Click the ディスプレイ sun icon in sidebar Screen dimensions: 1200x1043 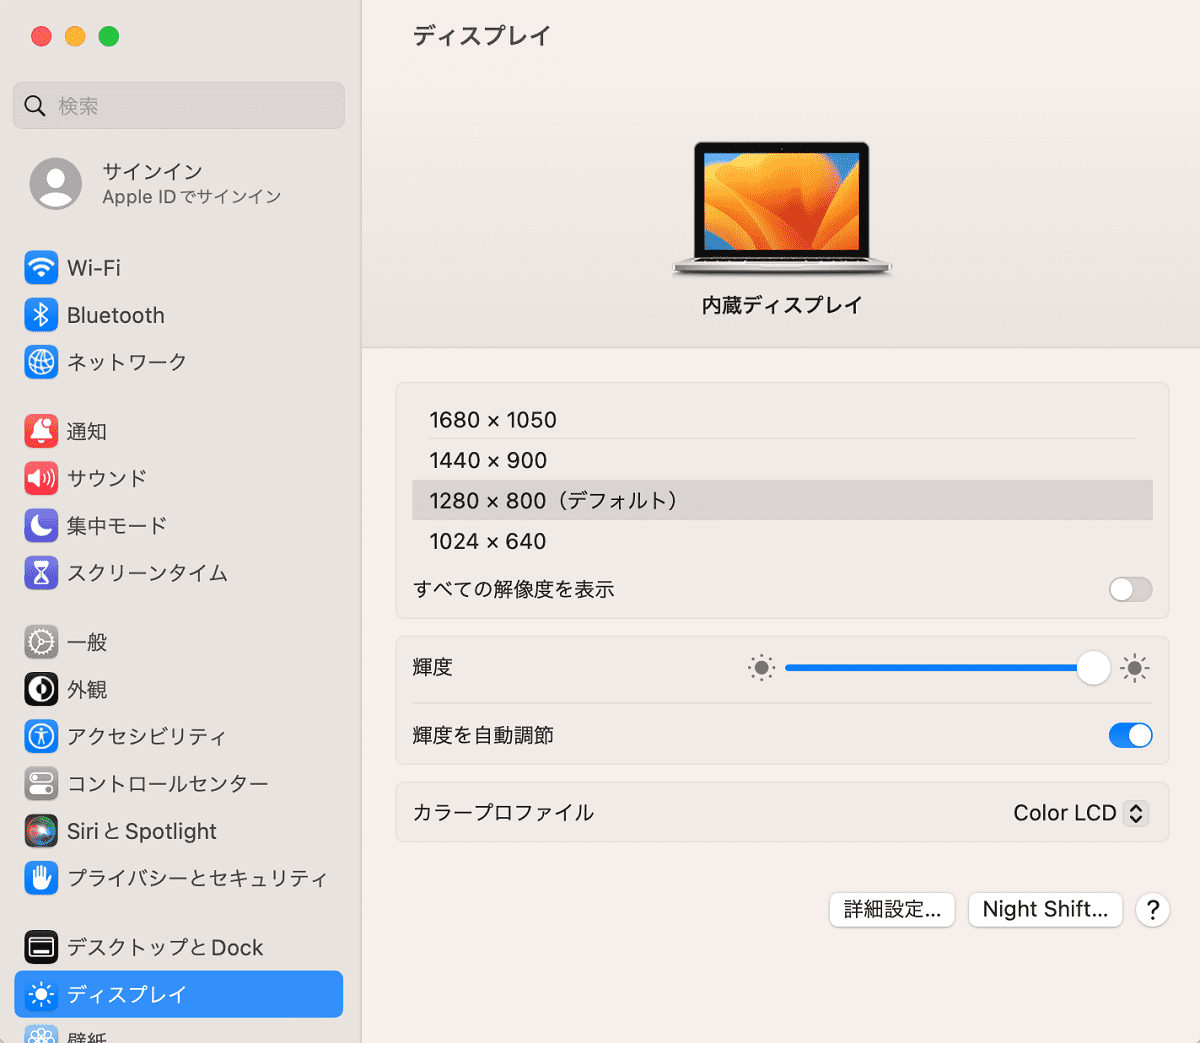click(41, 994)
